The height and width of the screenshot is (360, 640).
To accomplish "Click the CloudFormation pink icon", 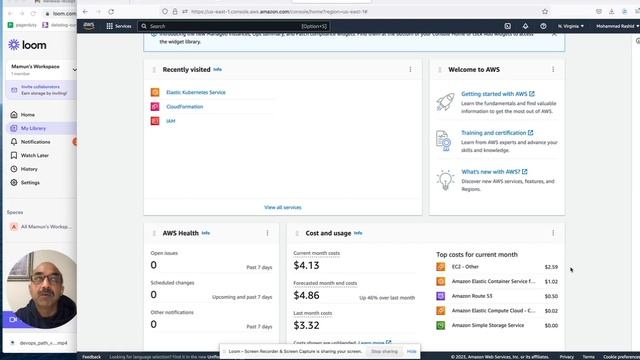I will click(x=155, y=107).
